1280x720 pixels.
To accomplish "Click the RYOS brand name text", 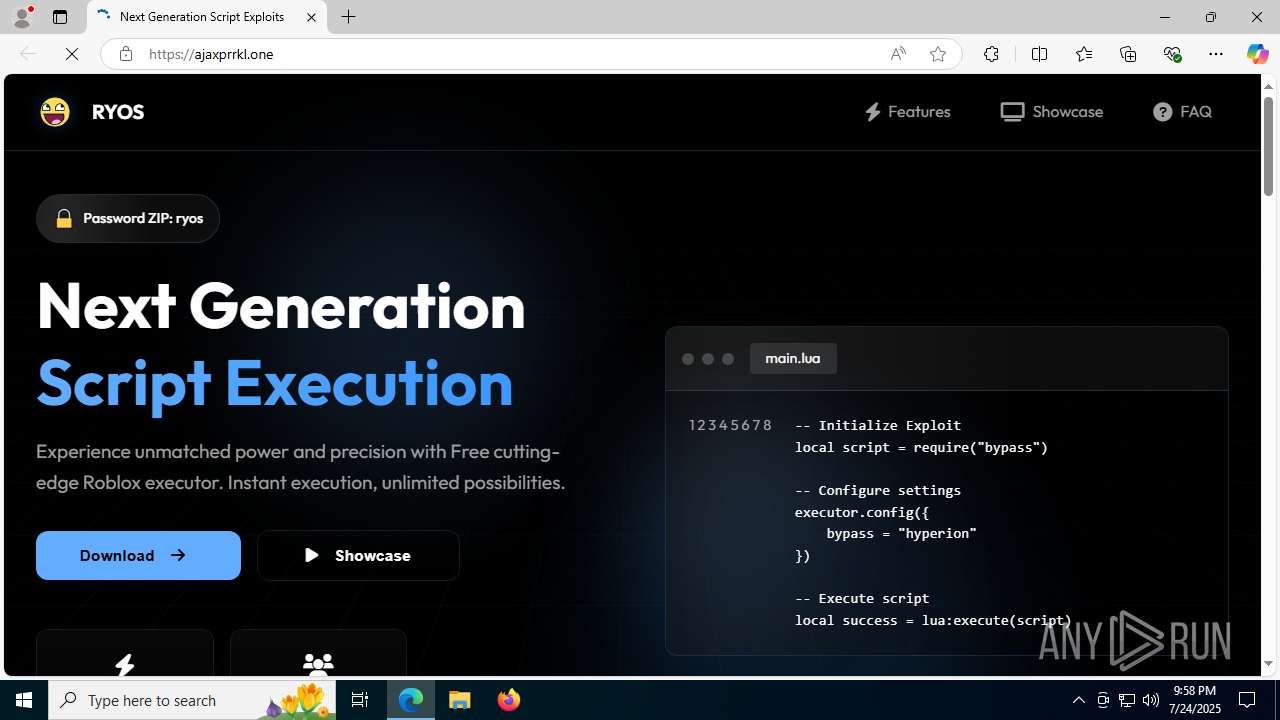I will click(118, 111).
